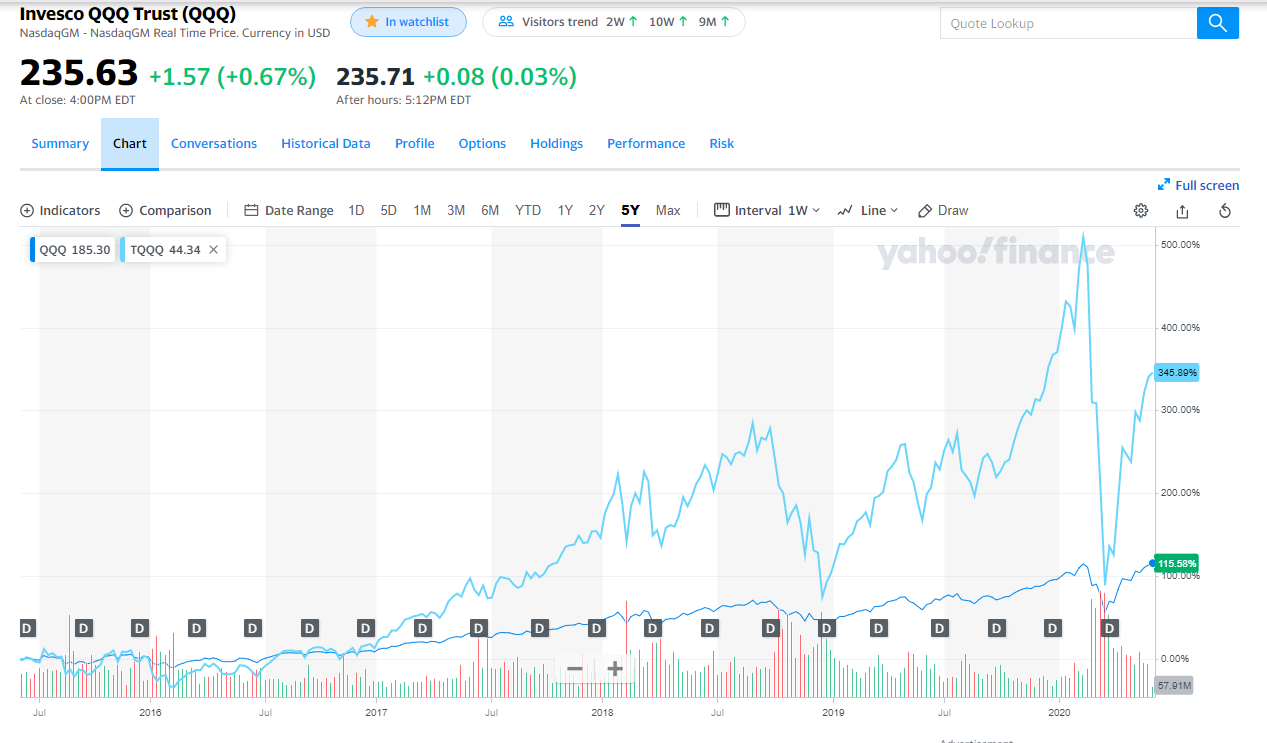Click the blue search magnifier button
This screenshot has width=1267, height=743.
point(1217,23)
